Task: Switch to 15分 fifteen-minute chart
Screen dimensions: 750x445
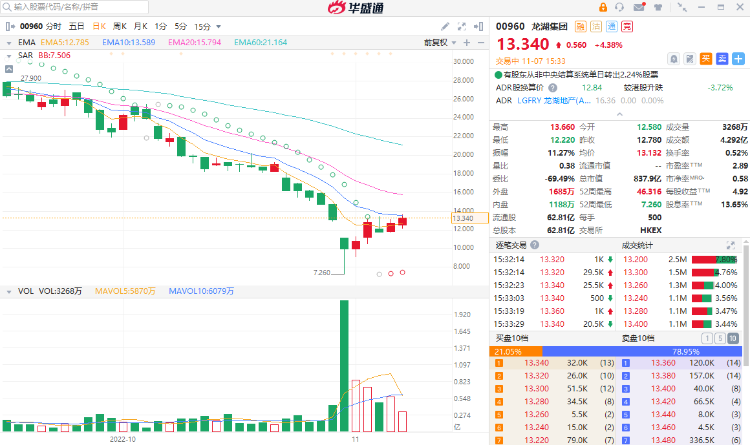Action: click(202, 26)
